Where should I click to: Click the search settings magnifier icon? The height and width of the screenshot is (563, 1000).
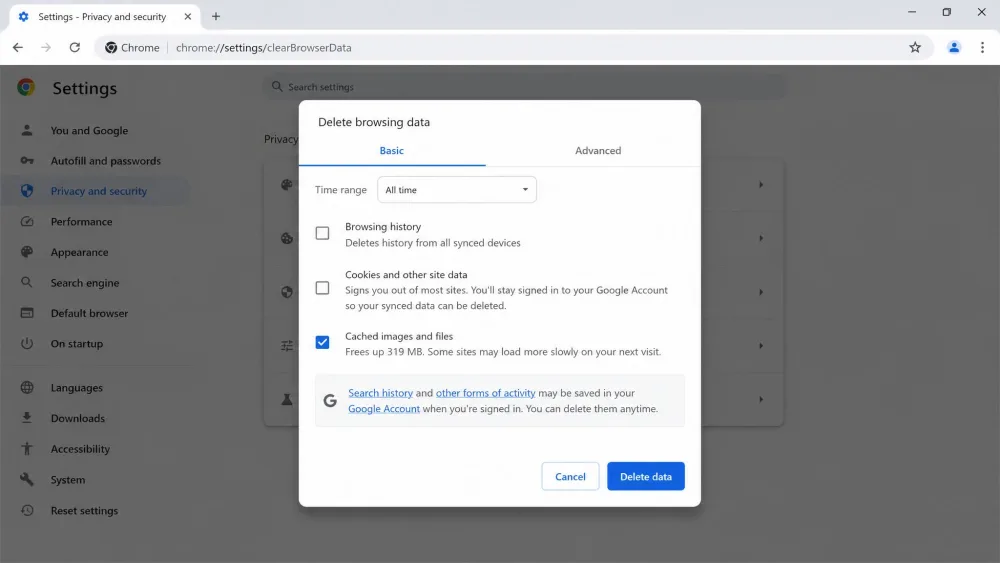pos(277,86)
